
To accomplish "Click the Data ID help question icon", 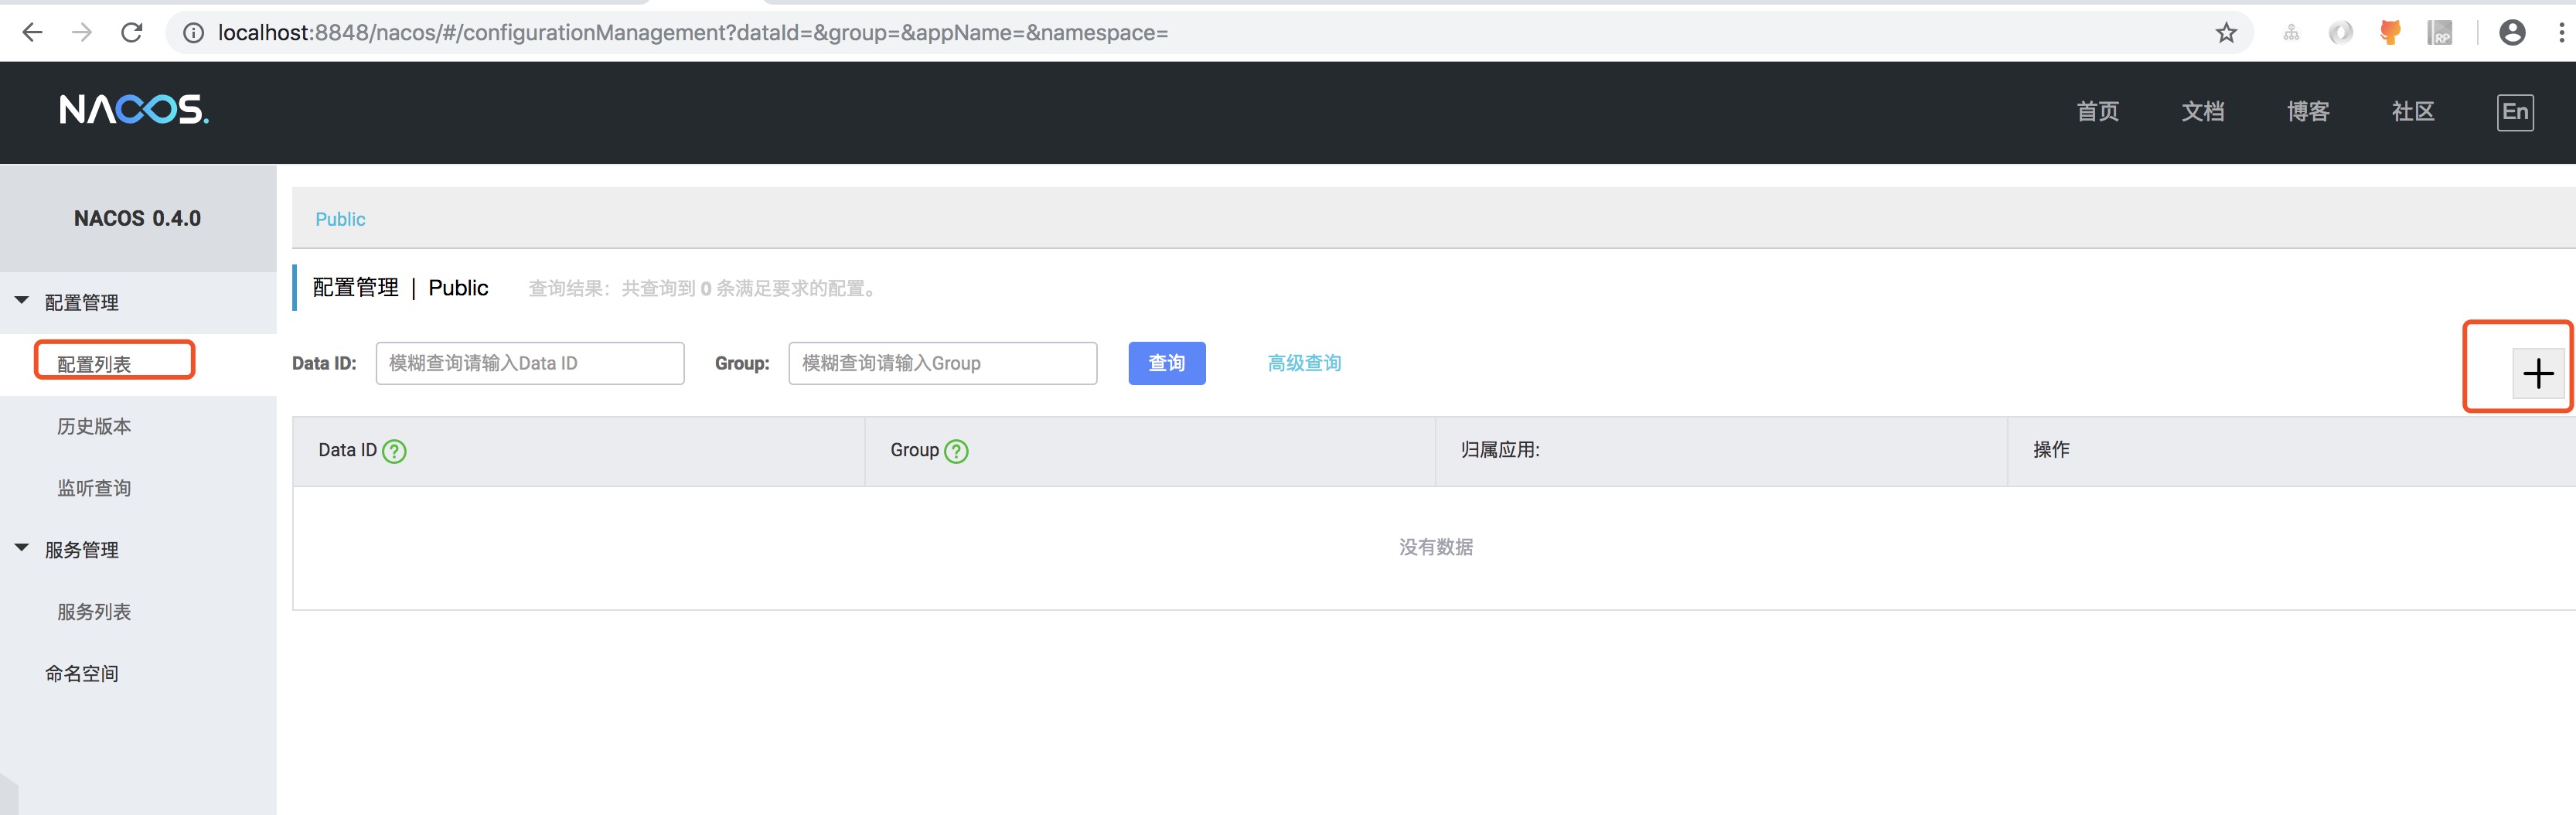I will click(395, 451).
